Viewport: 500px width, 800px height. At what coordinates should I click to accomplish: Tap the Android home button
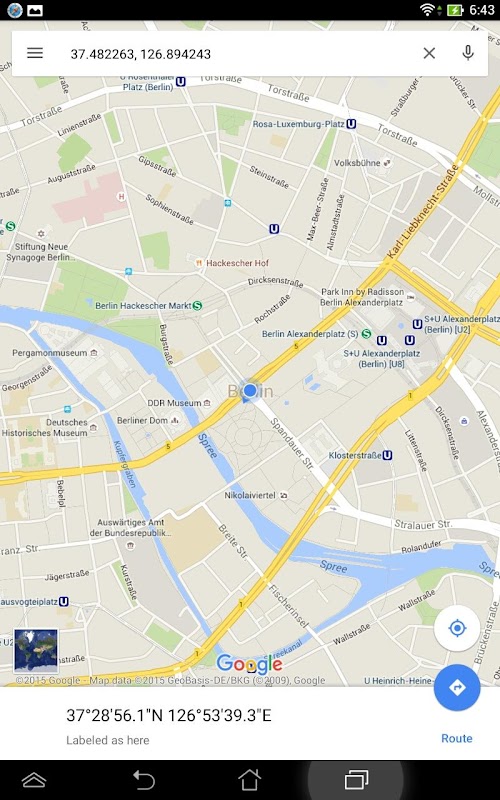[249, 780]
